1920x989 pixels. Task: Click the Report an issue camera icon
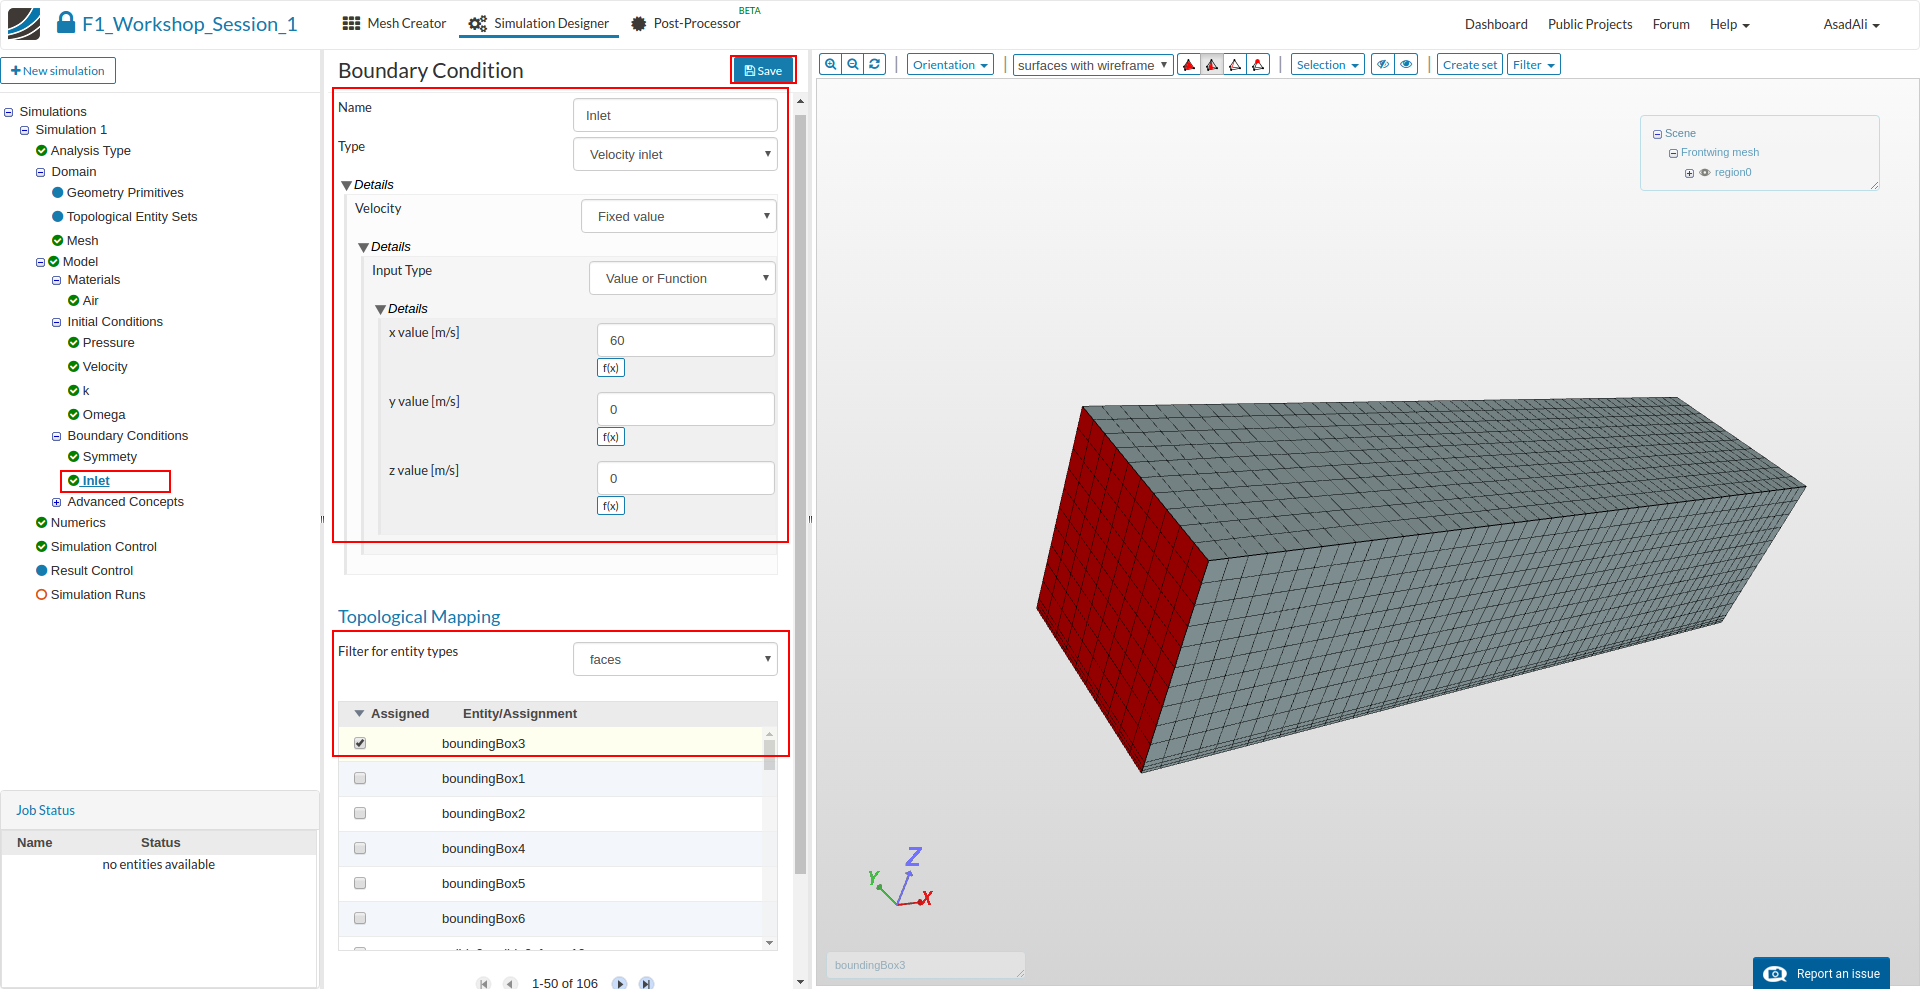pos(1775,974)
